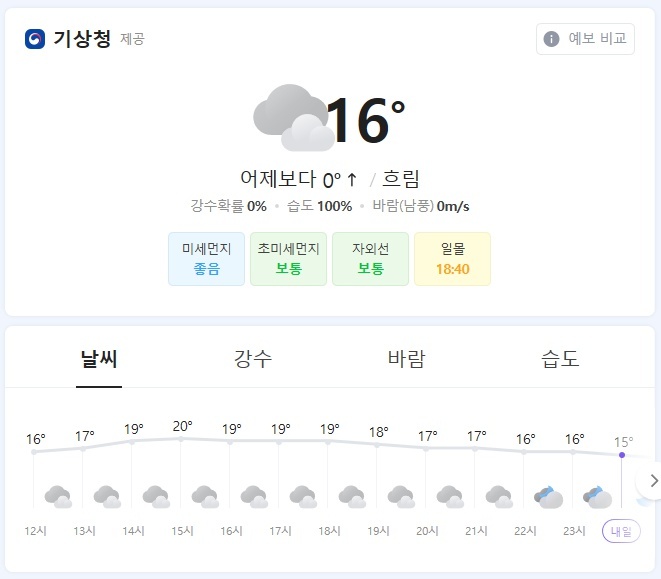Switch to the 강수 tab

point(253,359)
